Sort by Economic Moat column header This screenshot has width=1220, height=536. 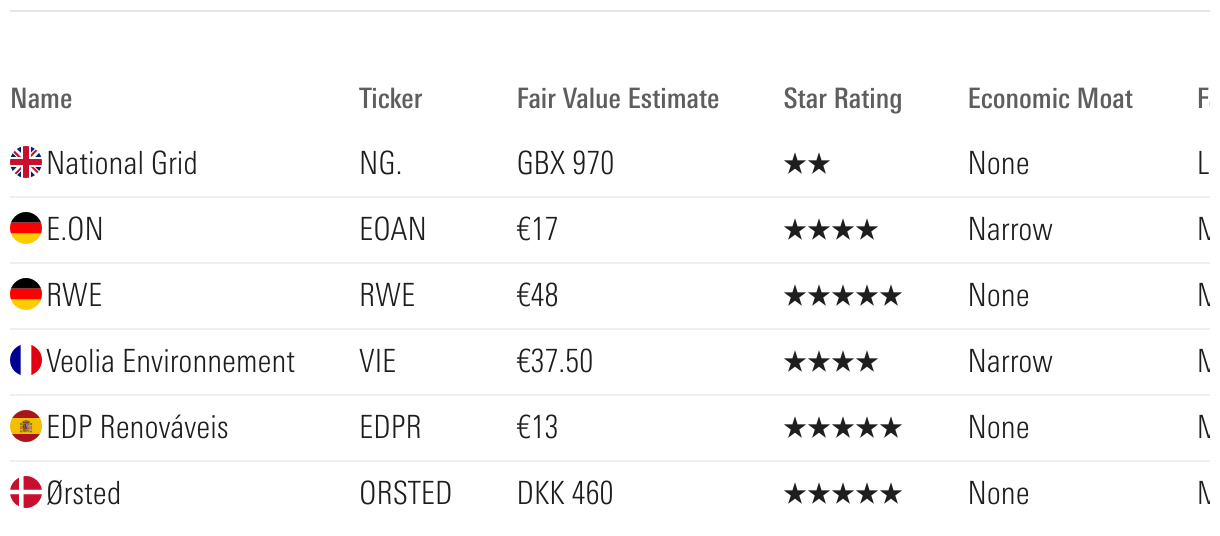point(1050,99)
